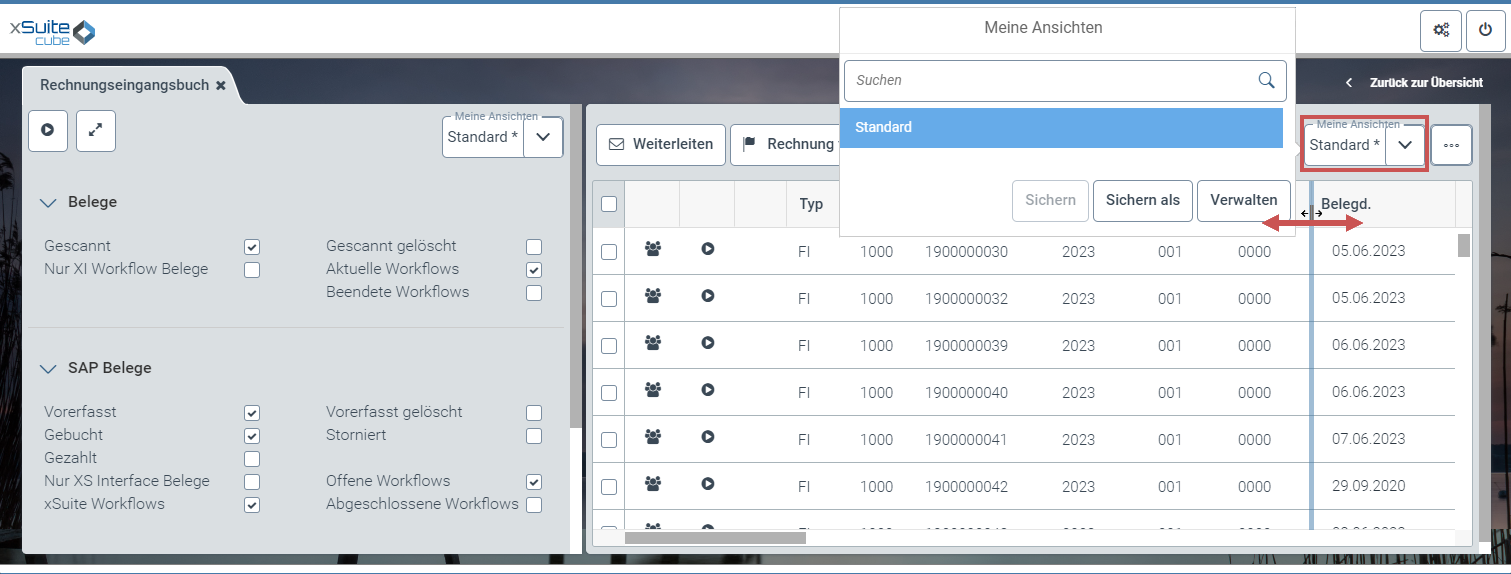Collapse the SAP Belege section
This screenshot has height=574, width=1511.
tap(48, 369)
